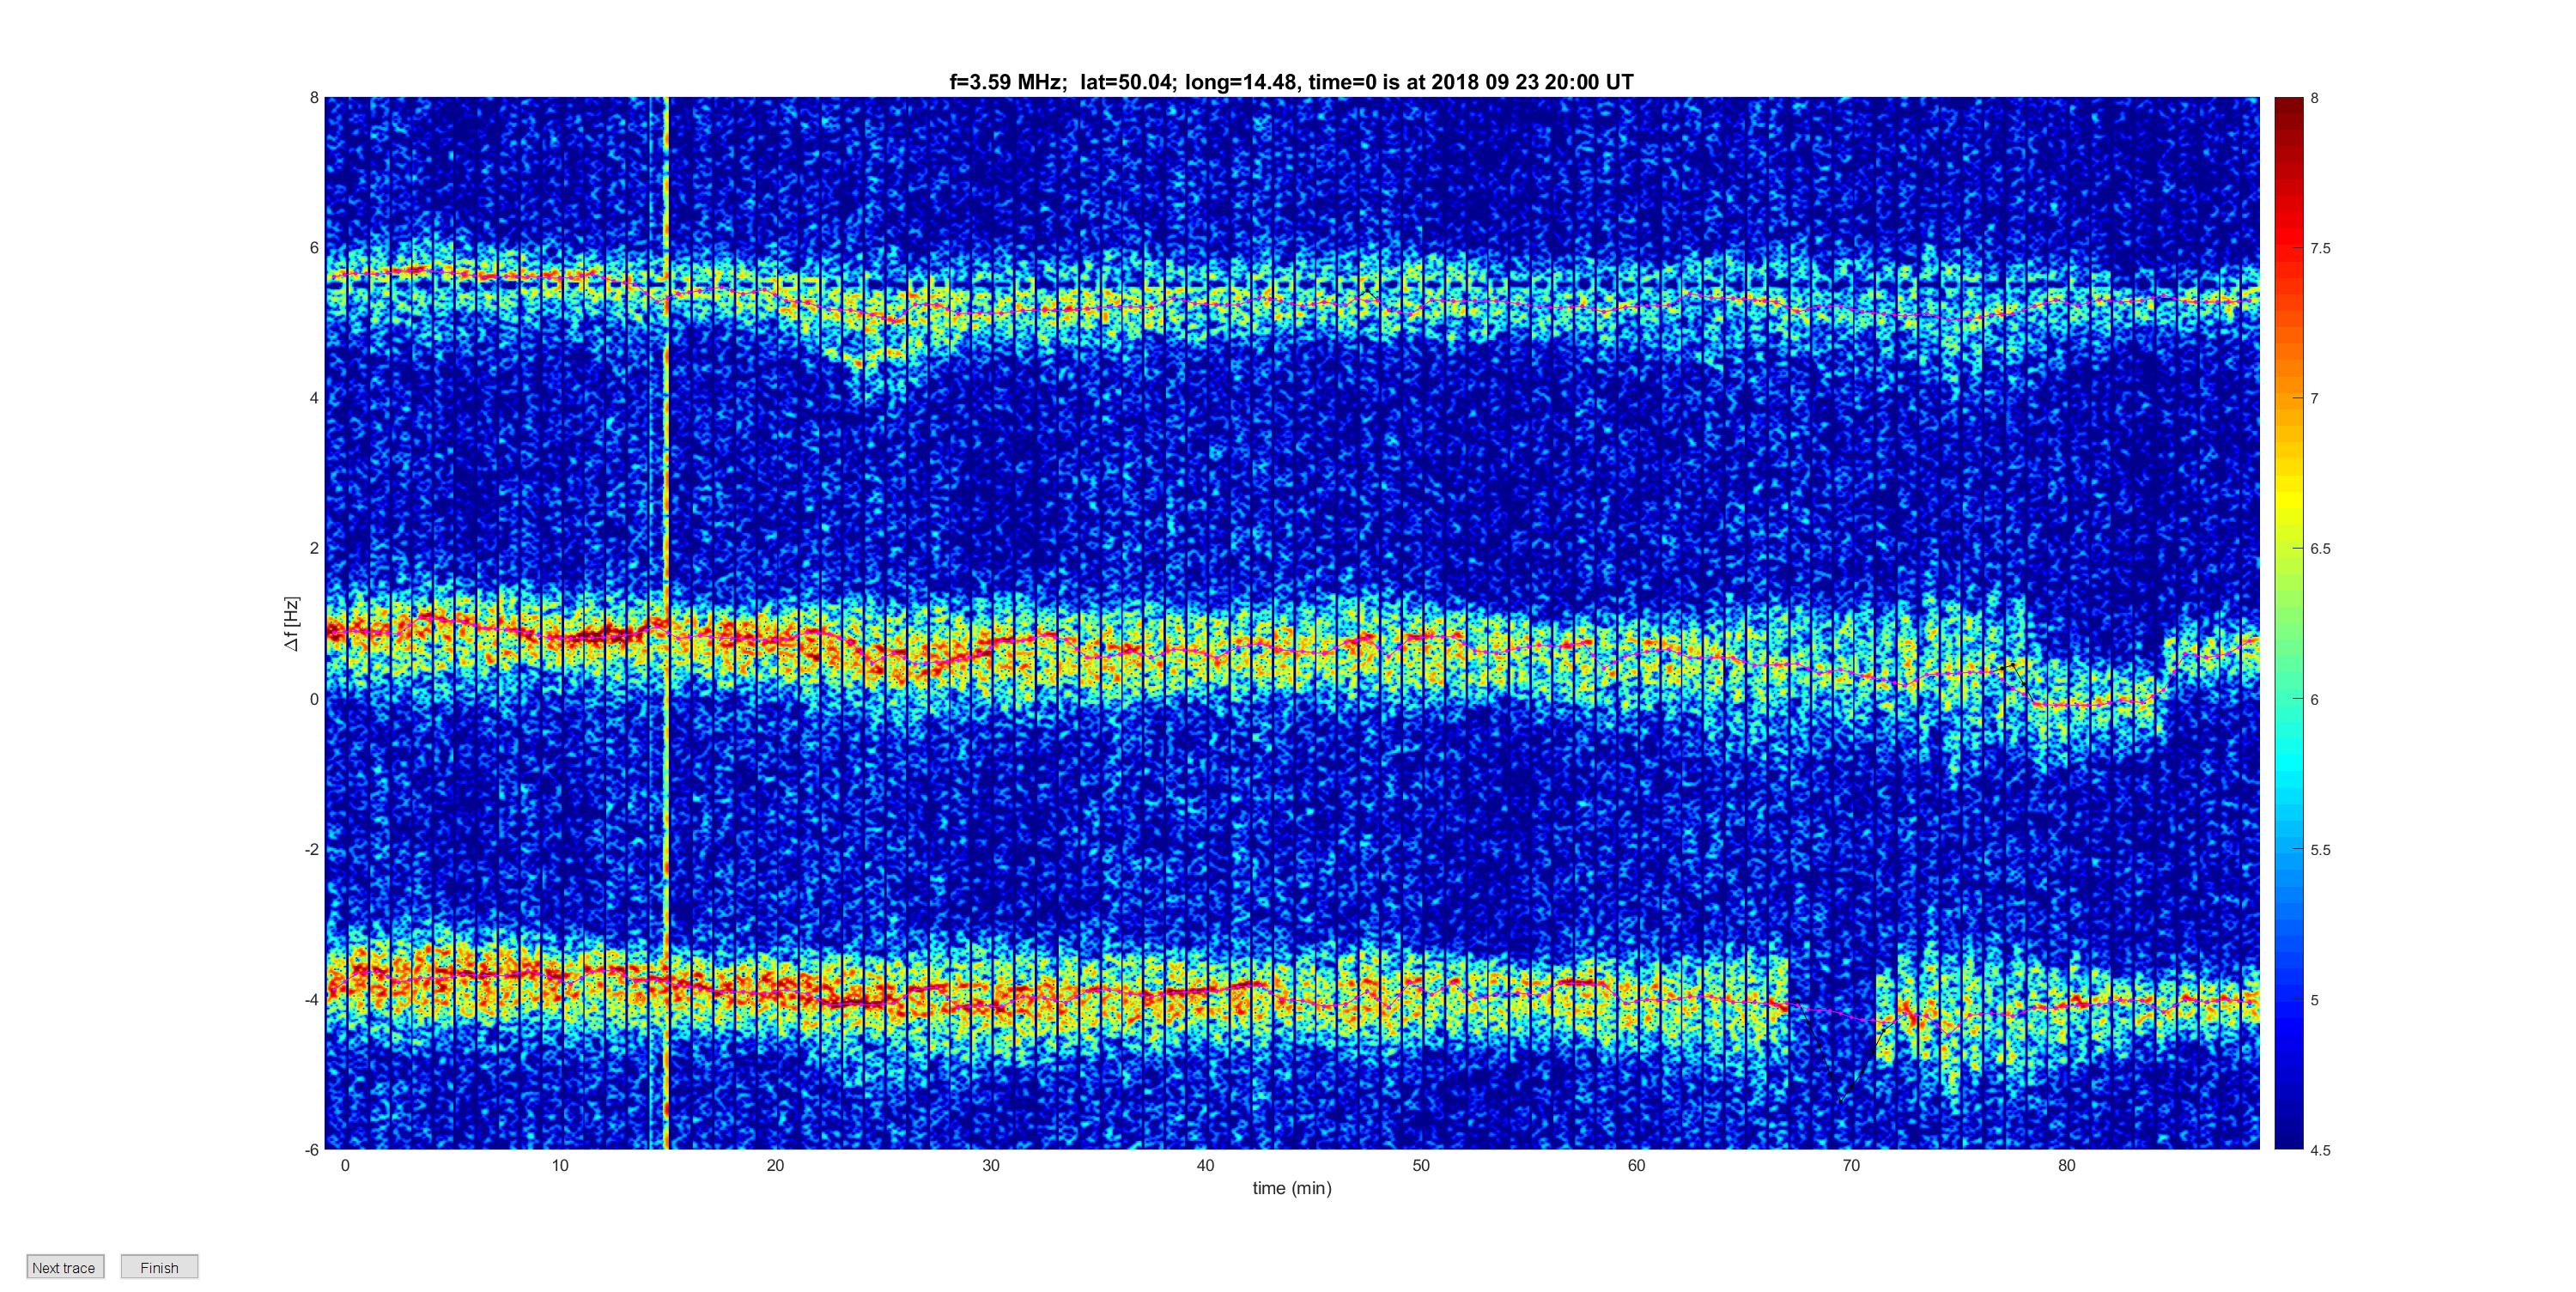Click the colorbar at value 6.5

[x=2288, y=548]
